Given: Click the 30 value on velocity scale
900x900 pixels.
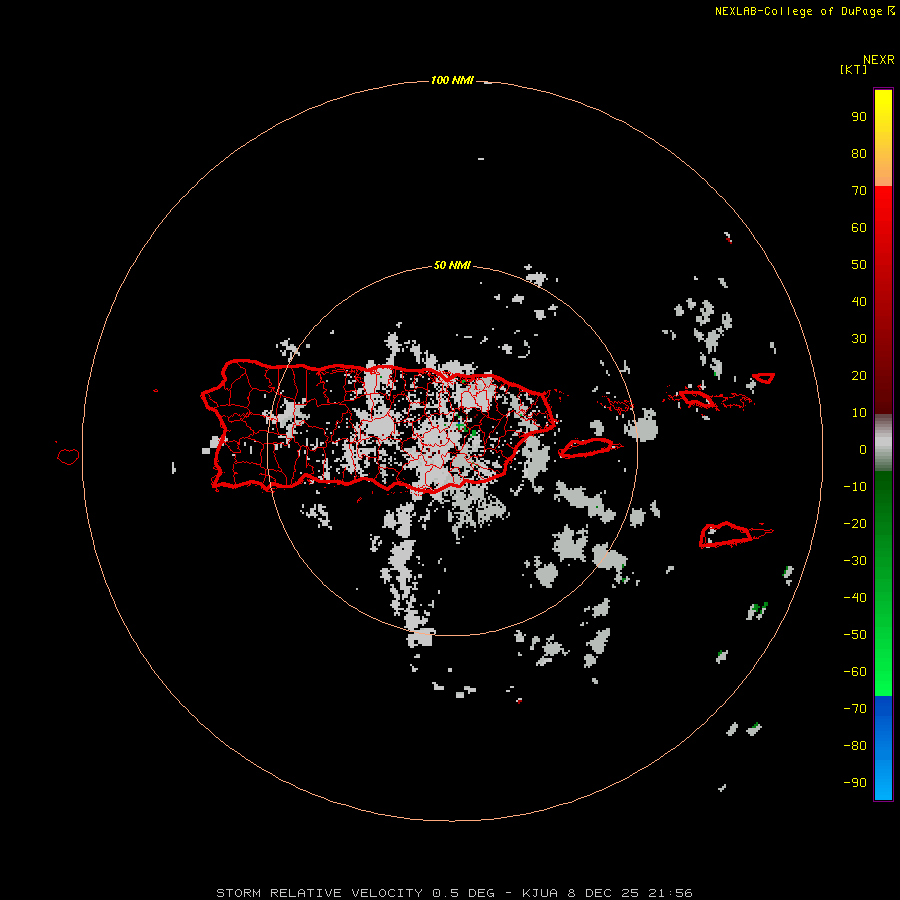Looking at the screenshot, I should (859, 339).
